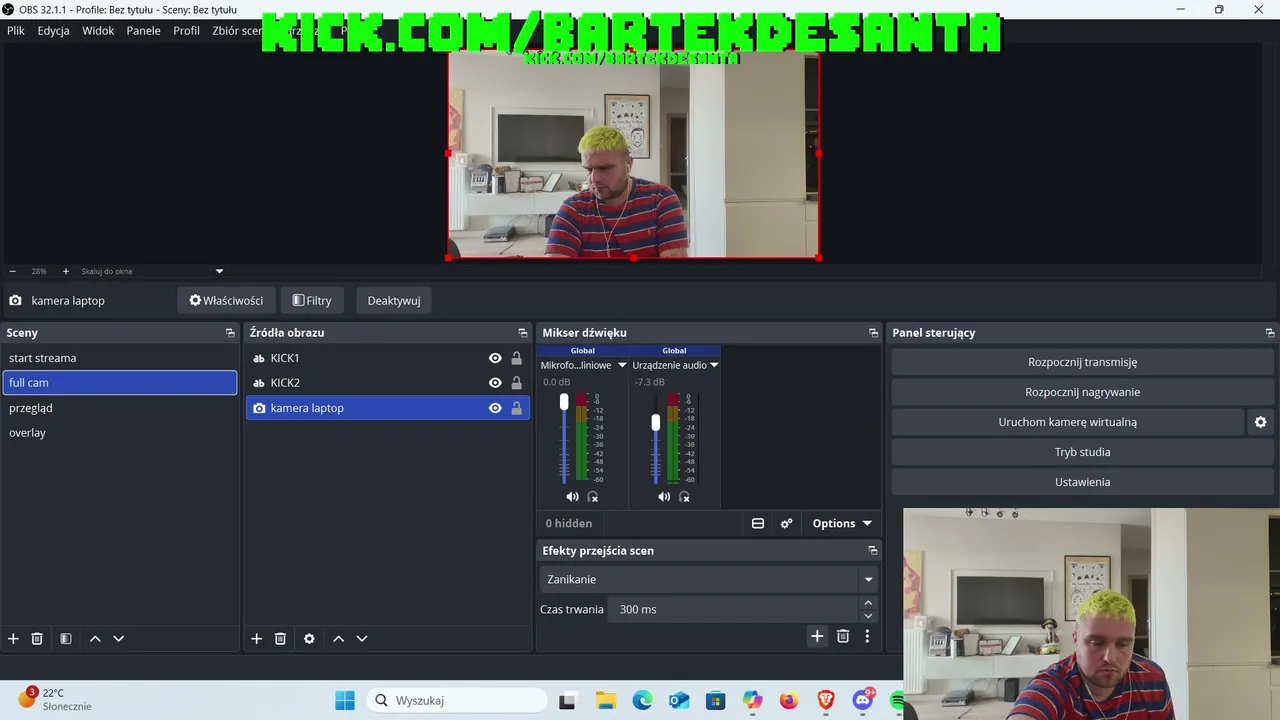Zoom in preview with plus icon
Image resolution: width=1280 pixels, height=720 pixels.
click(x=66, y=271)
